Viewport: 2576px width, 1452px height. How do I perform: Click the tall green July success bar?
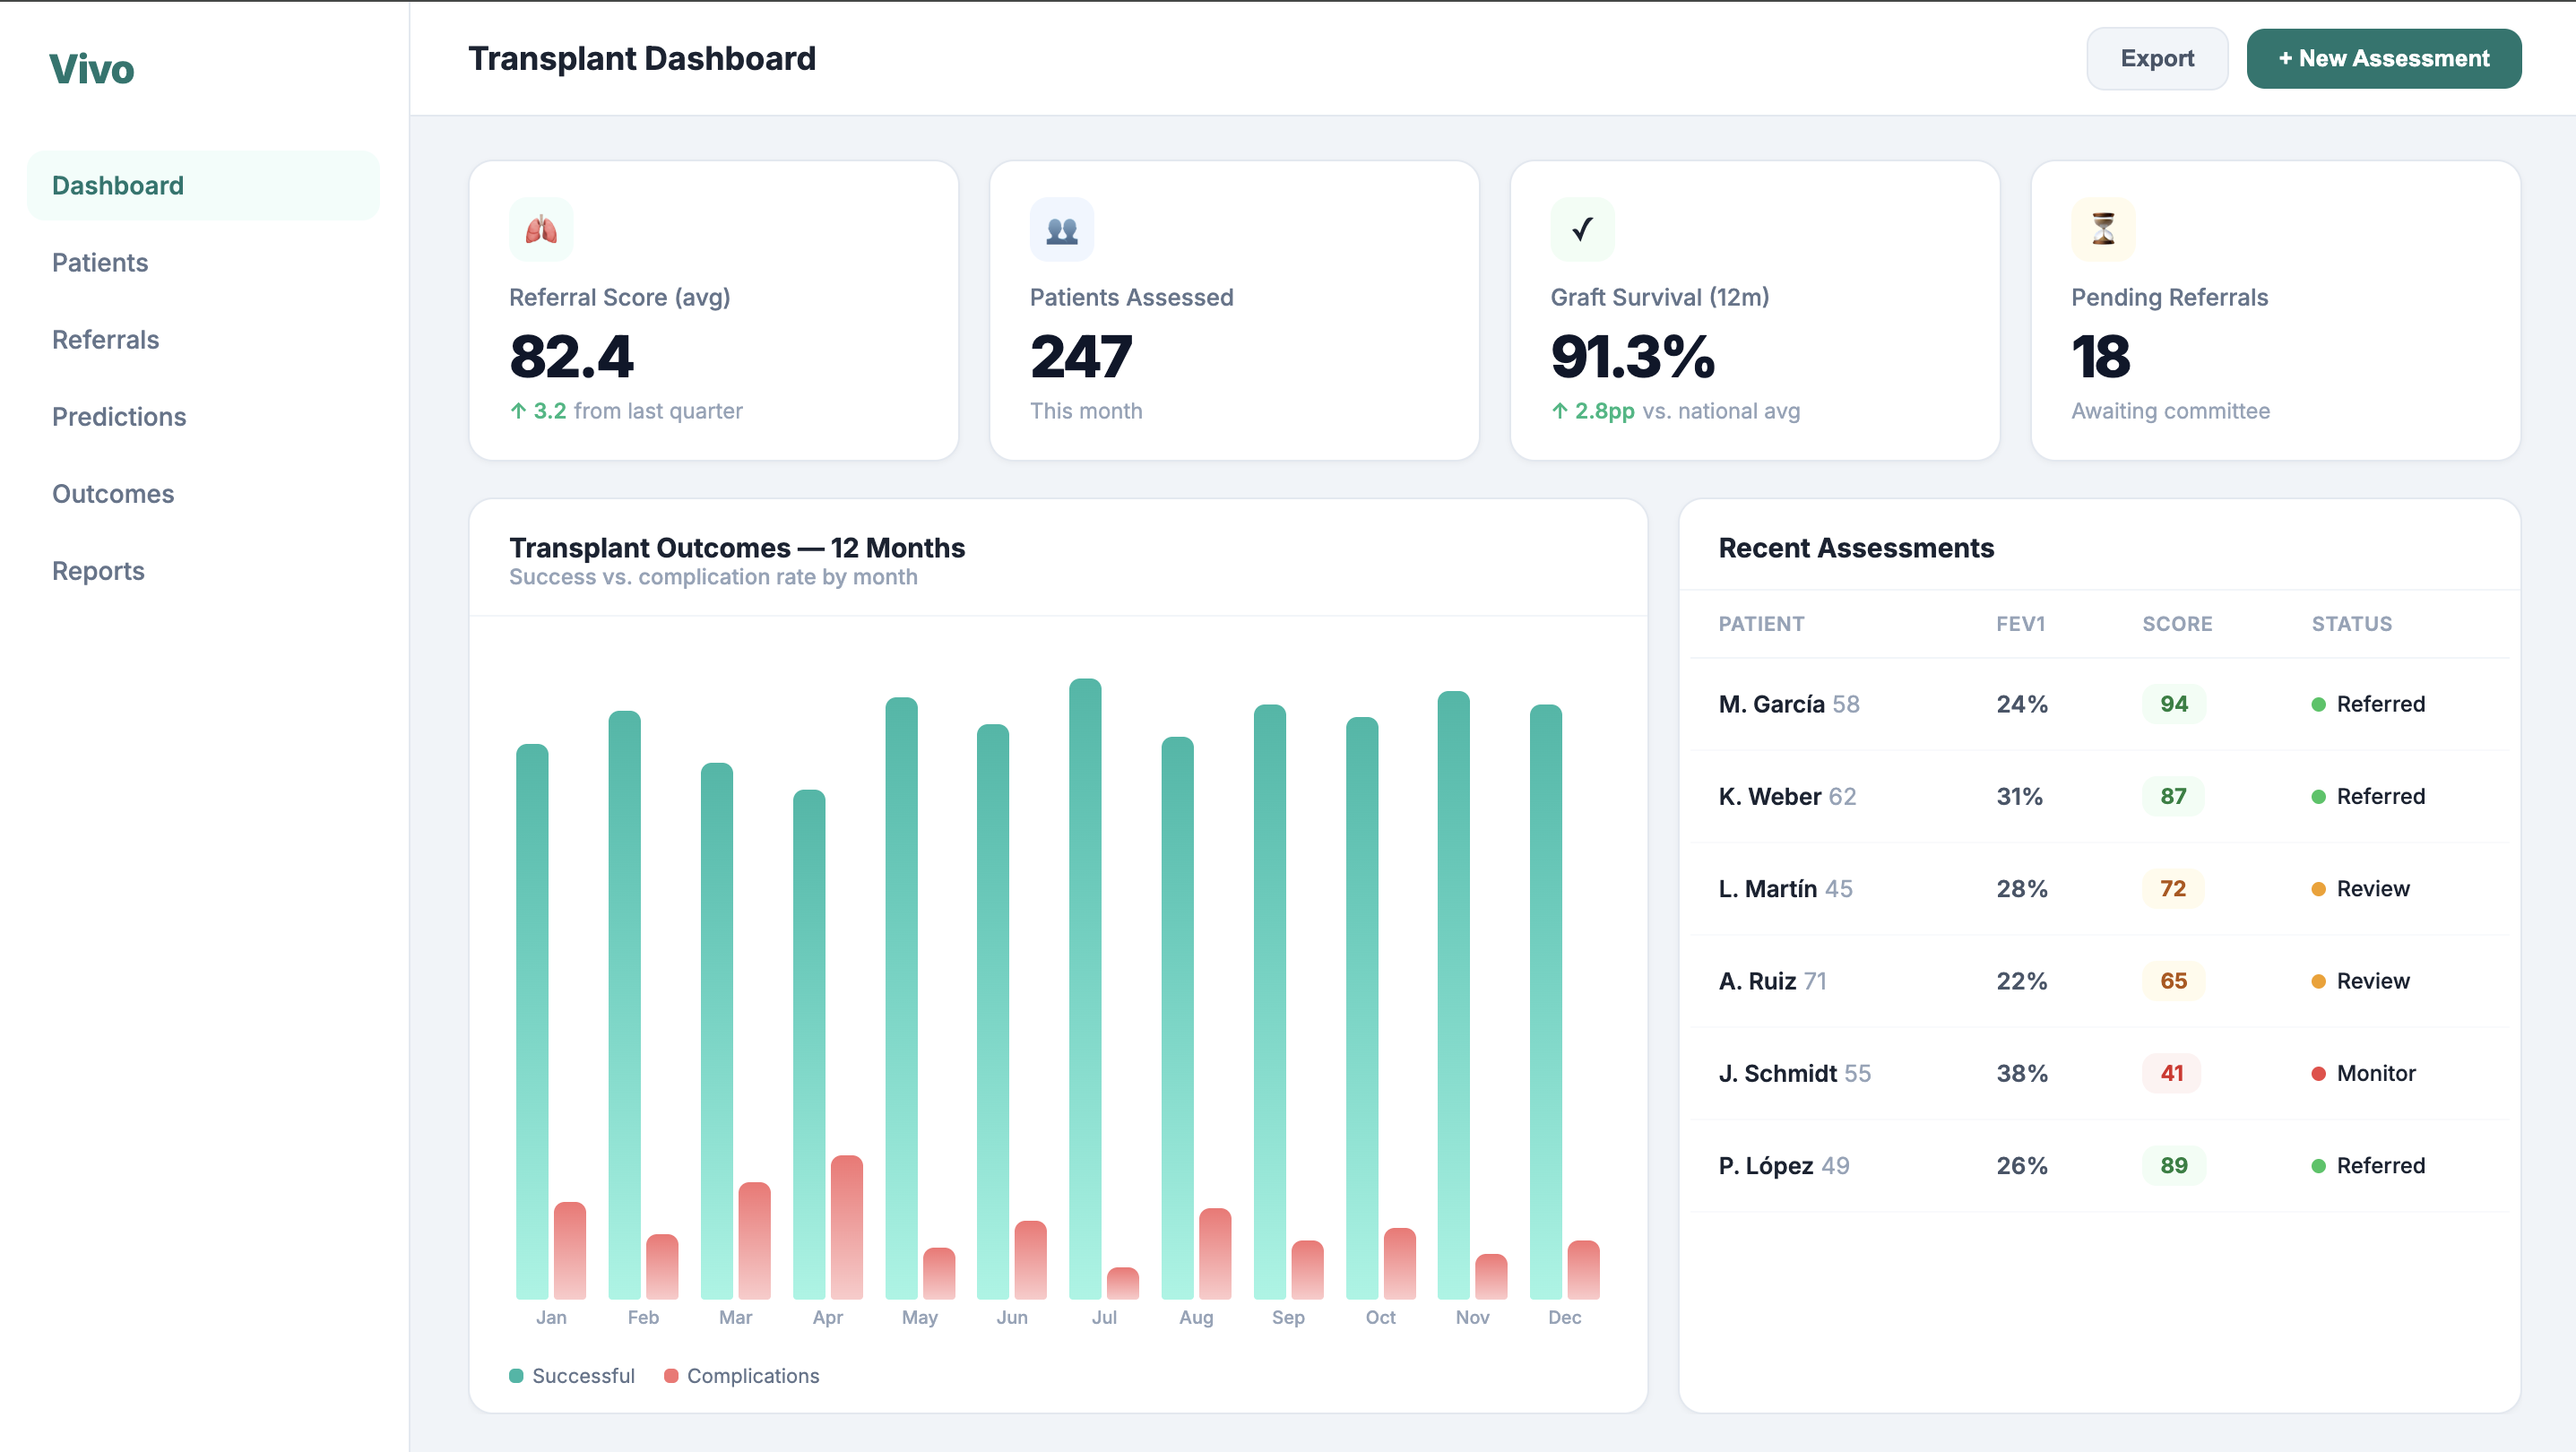tap(1085, 989)
